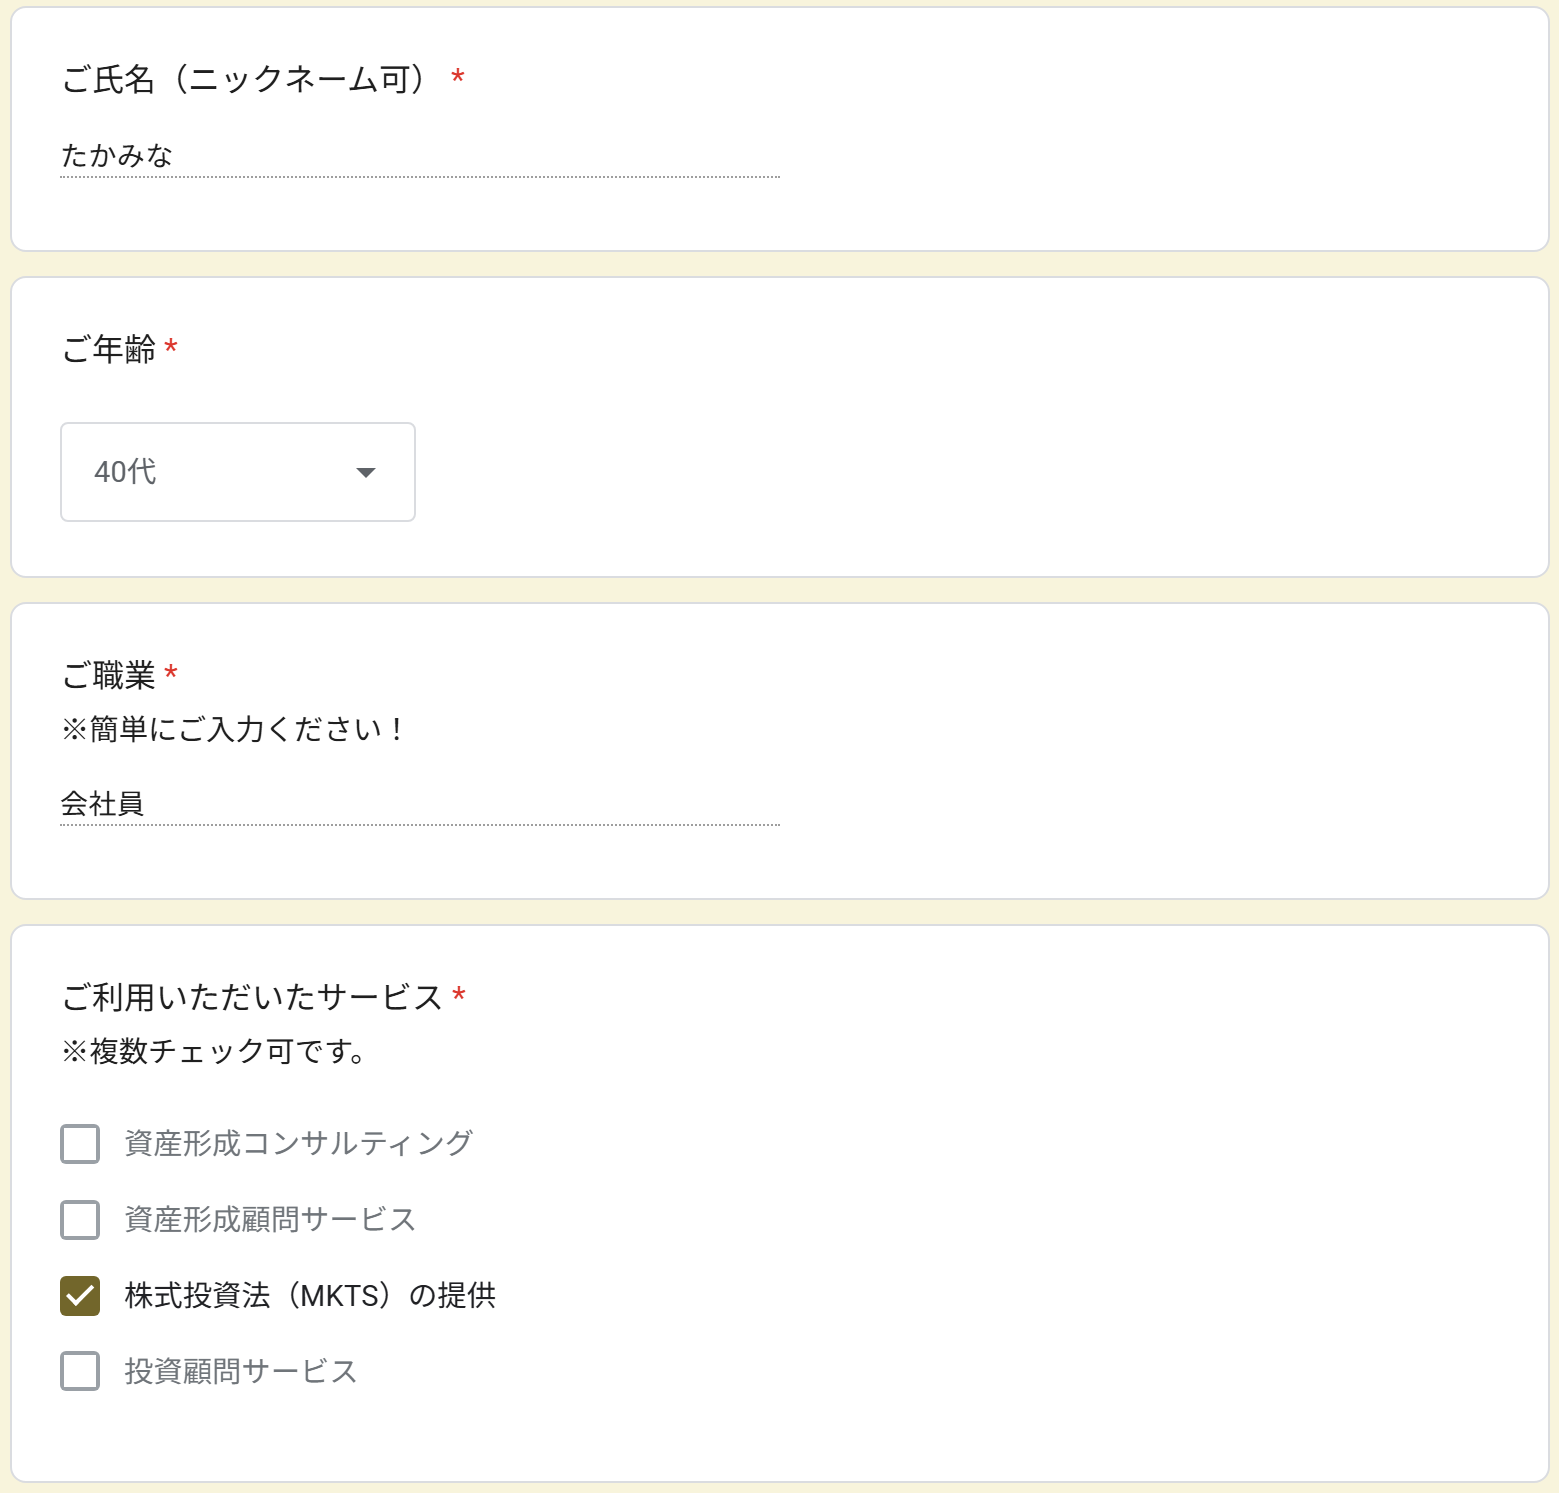Enable the 投資顧問サービス checkbox square
Viewport: 1559px width, 1493px height.
tap(80, 1372)
